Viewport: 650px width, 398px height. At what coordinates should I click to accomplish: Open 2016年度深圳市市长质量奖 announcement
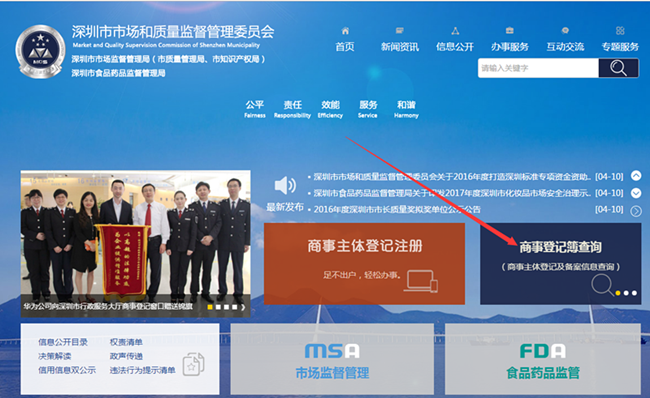[397, 209]
